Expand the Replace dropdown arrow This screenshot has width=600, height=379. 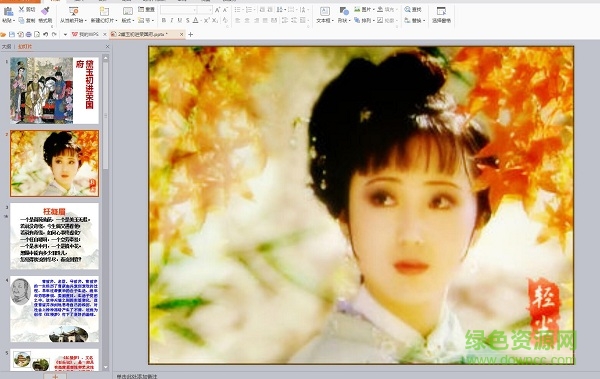[x=424, y=21]
